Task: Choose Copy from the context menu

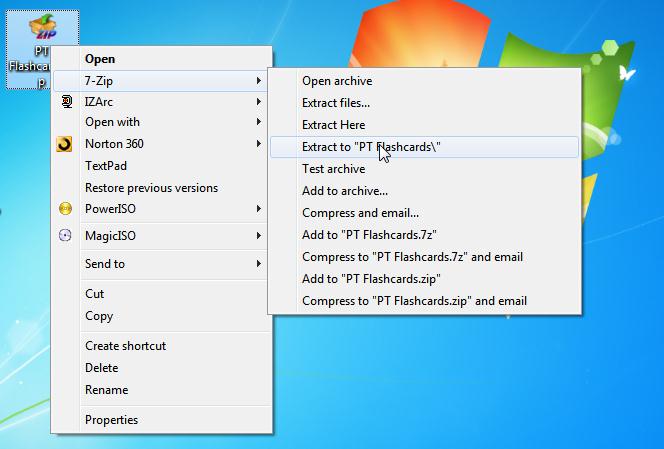Action: (x=161, y=316)
